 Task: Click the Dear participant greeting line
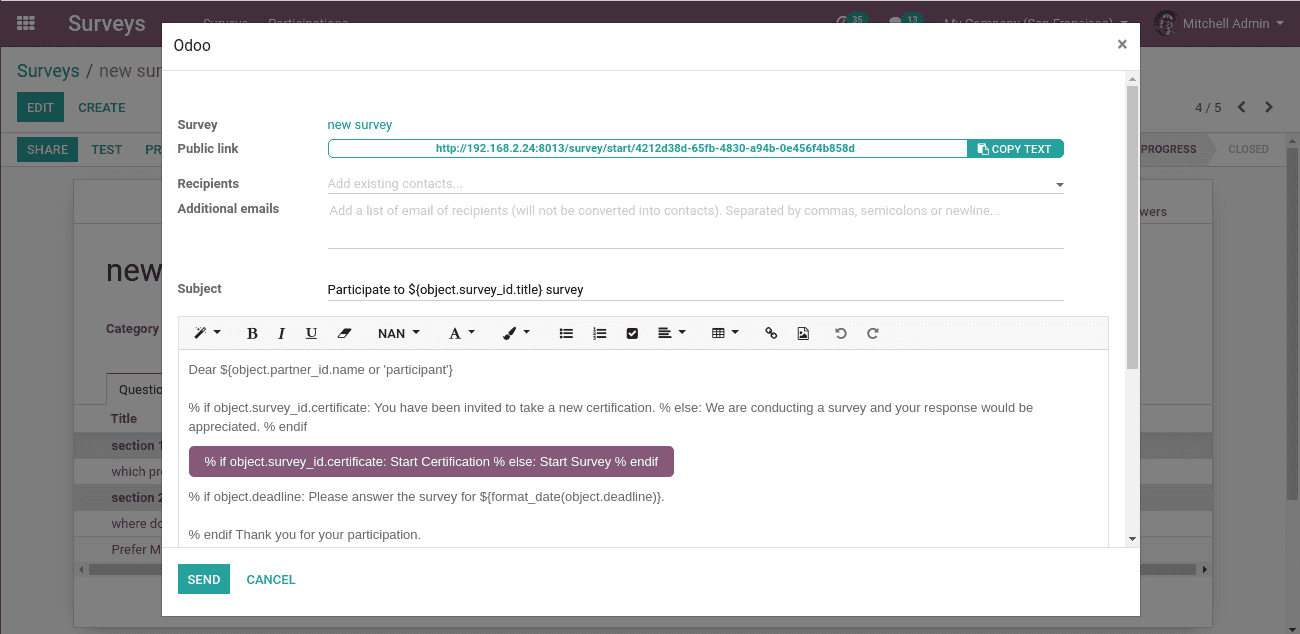point(321,370)
